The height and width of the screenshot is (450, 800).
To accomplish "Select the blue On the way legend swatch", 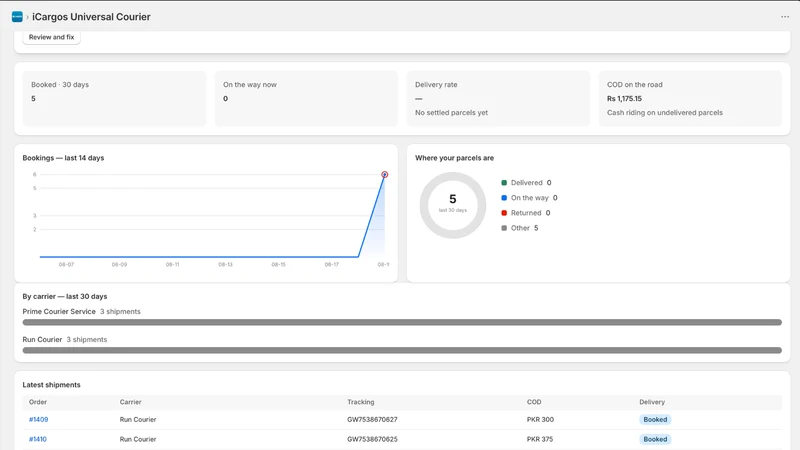I will (504, 197).
